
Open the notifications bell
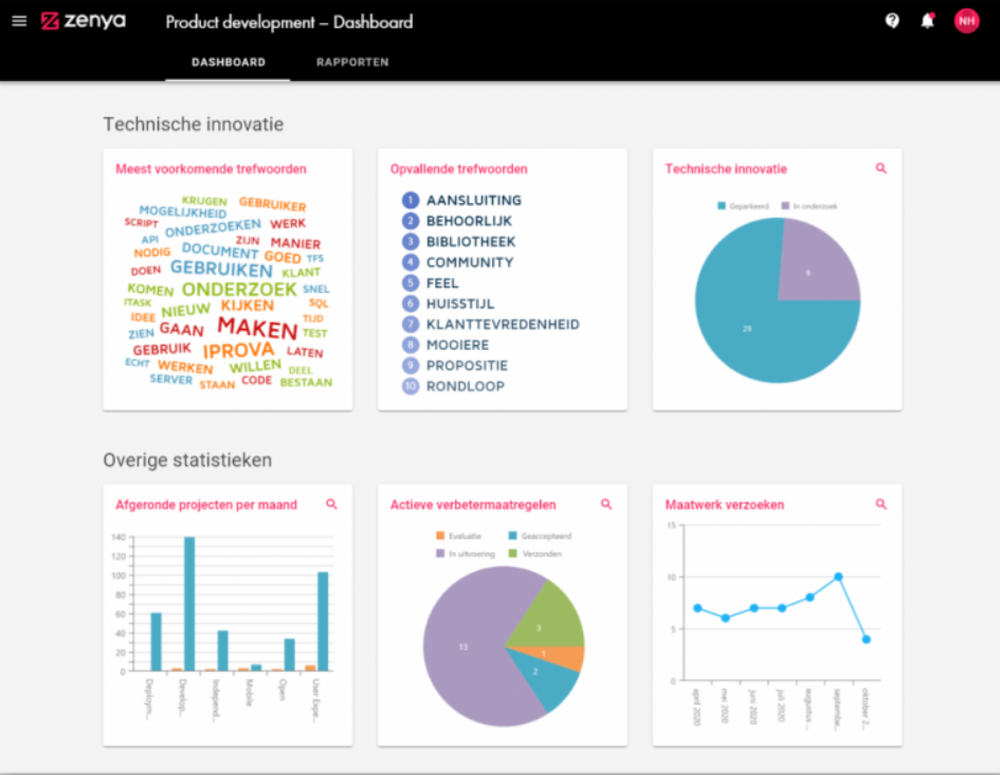(x=927, y=21)
